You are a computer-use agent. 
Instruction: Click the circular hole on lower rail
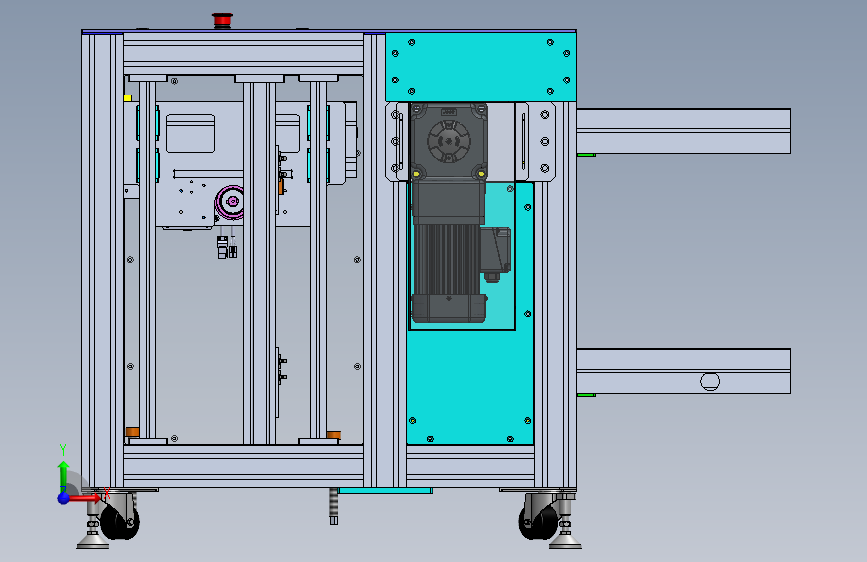point(710,381)
